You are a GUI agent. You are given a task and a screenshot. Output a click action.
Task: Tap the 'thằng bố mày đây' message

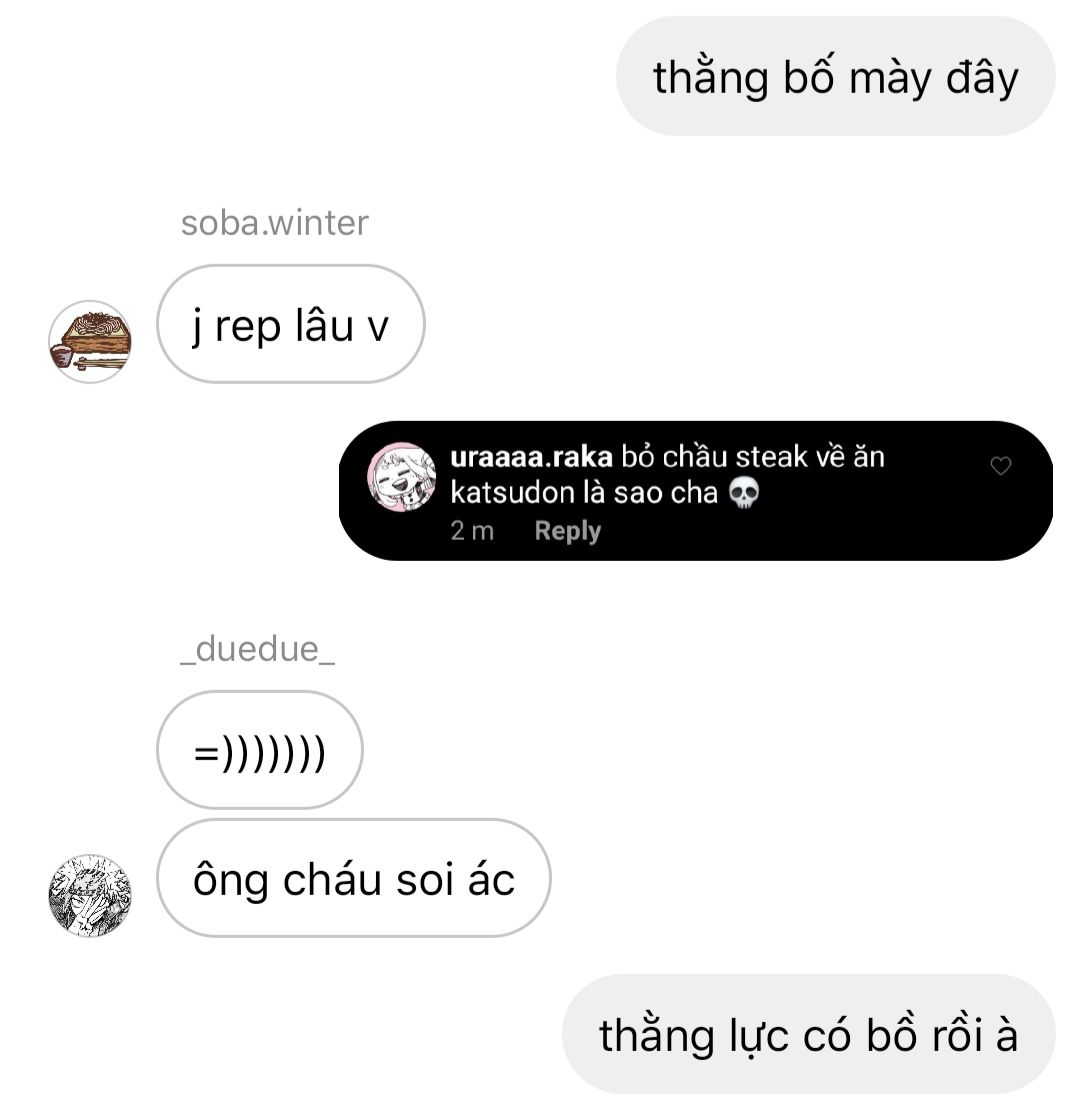pos(835,76)
